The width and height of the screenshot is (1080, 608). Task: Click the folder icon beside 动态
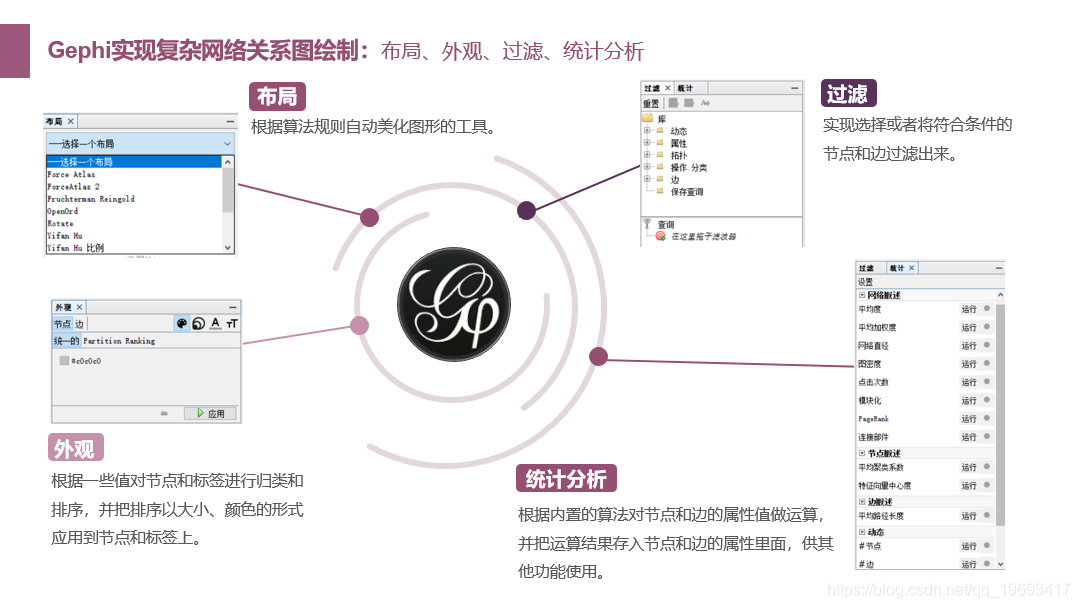pyautogui.click(x=660, y=131)
